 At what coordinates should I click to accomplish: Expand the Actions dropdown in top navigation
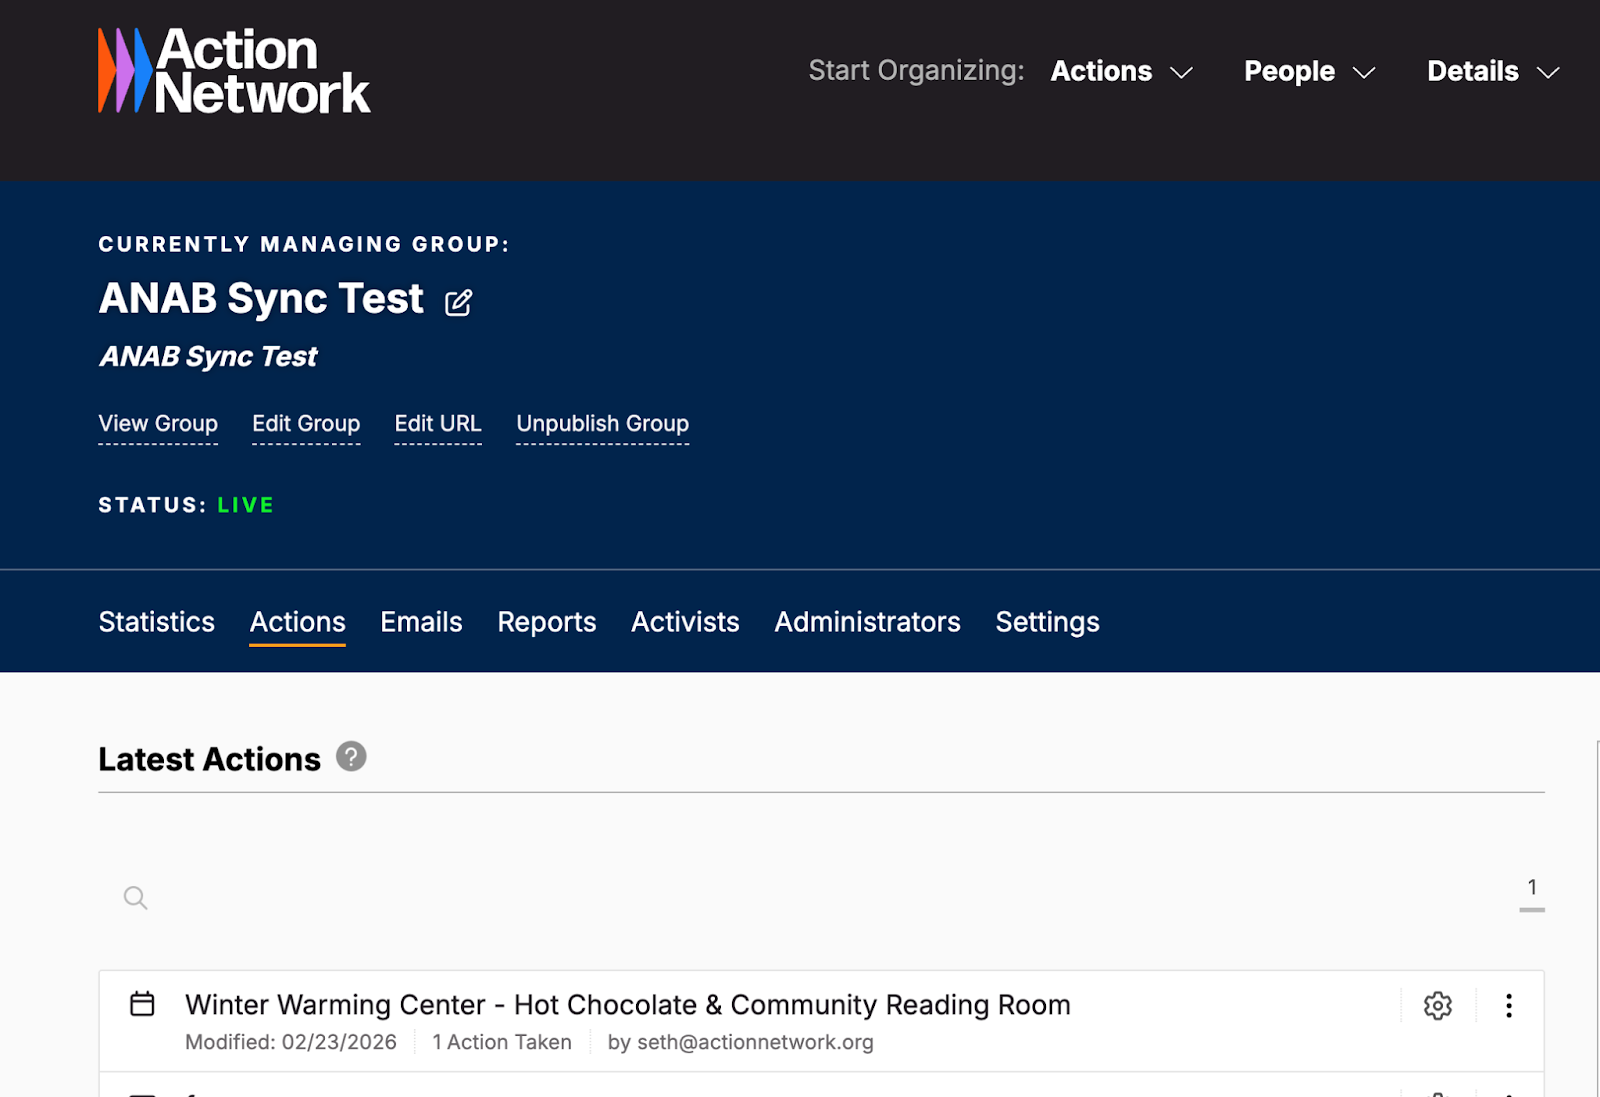[1121, 71]
